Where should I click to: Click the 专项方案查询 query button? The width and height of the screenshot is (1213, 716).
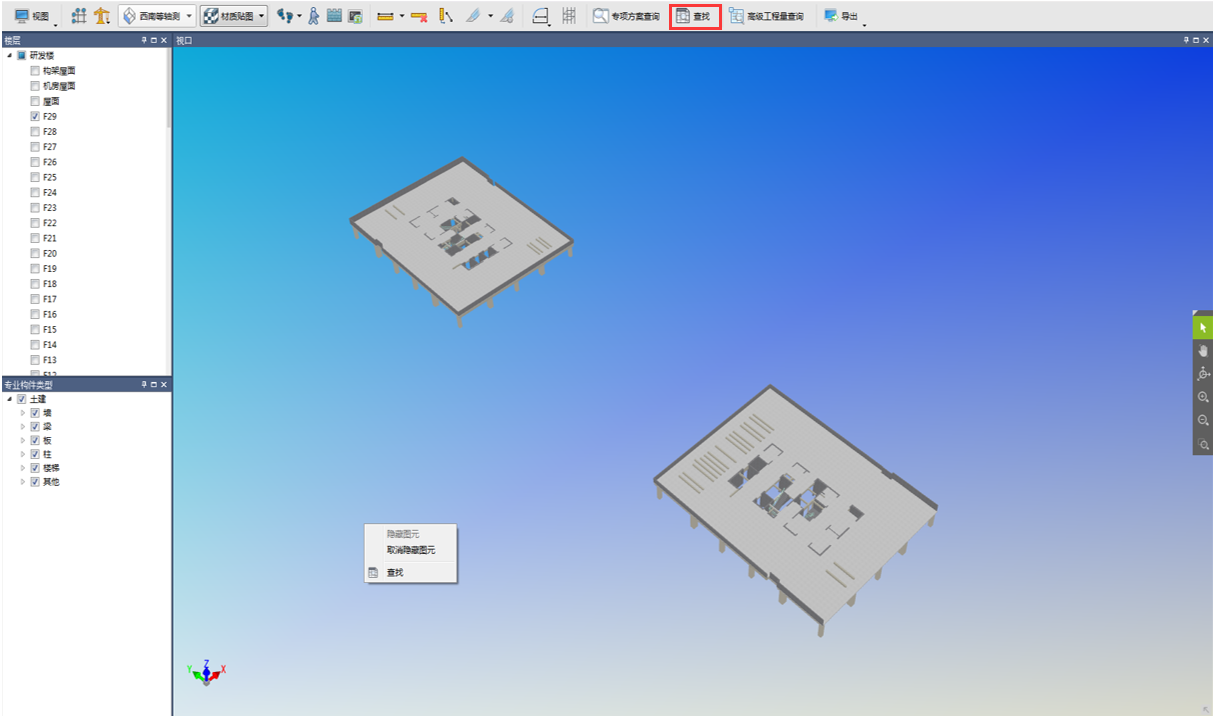[626, 16]
